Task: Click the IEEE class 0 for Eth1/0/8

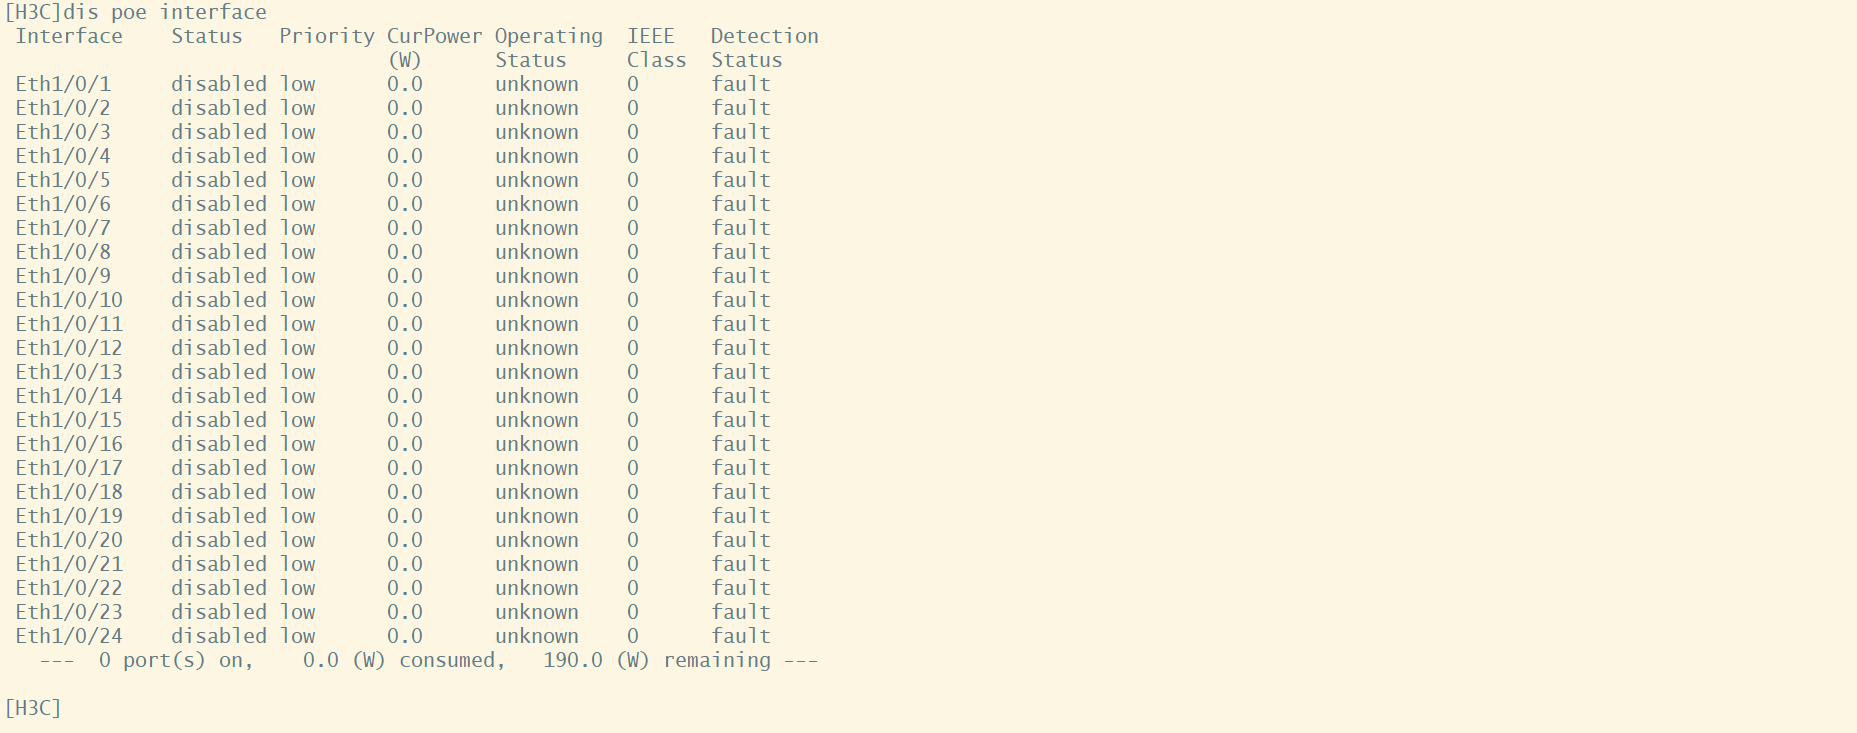Action: click(633, 252)
